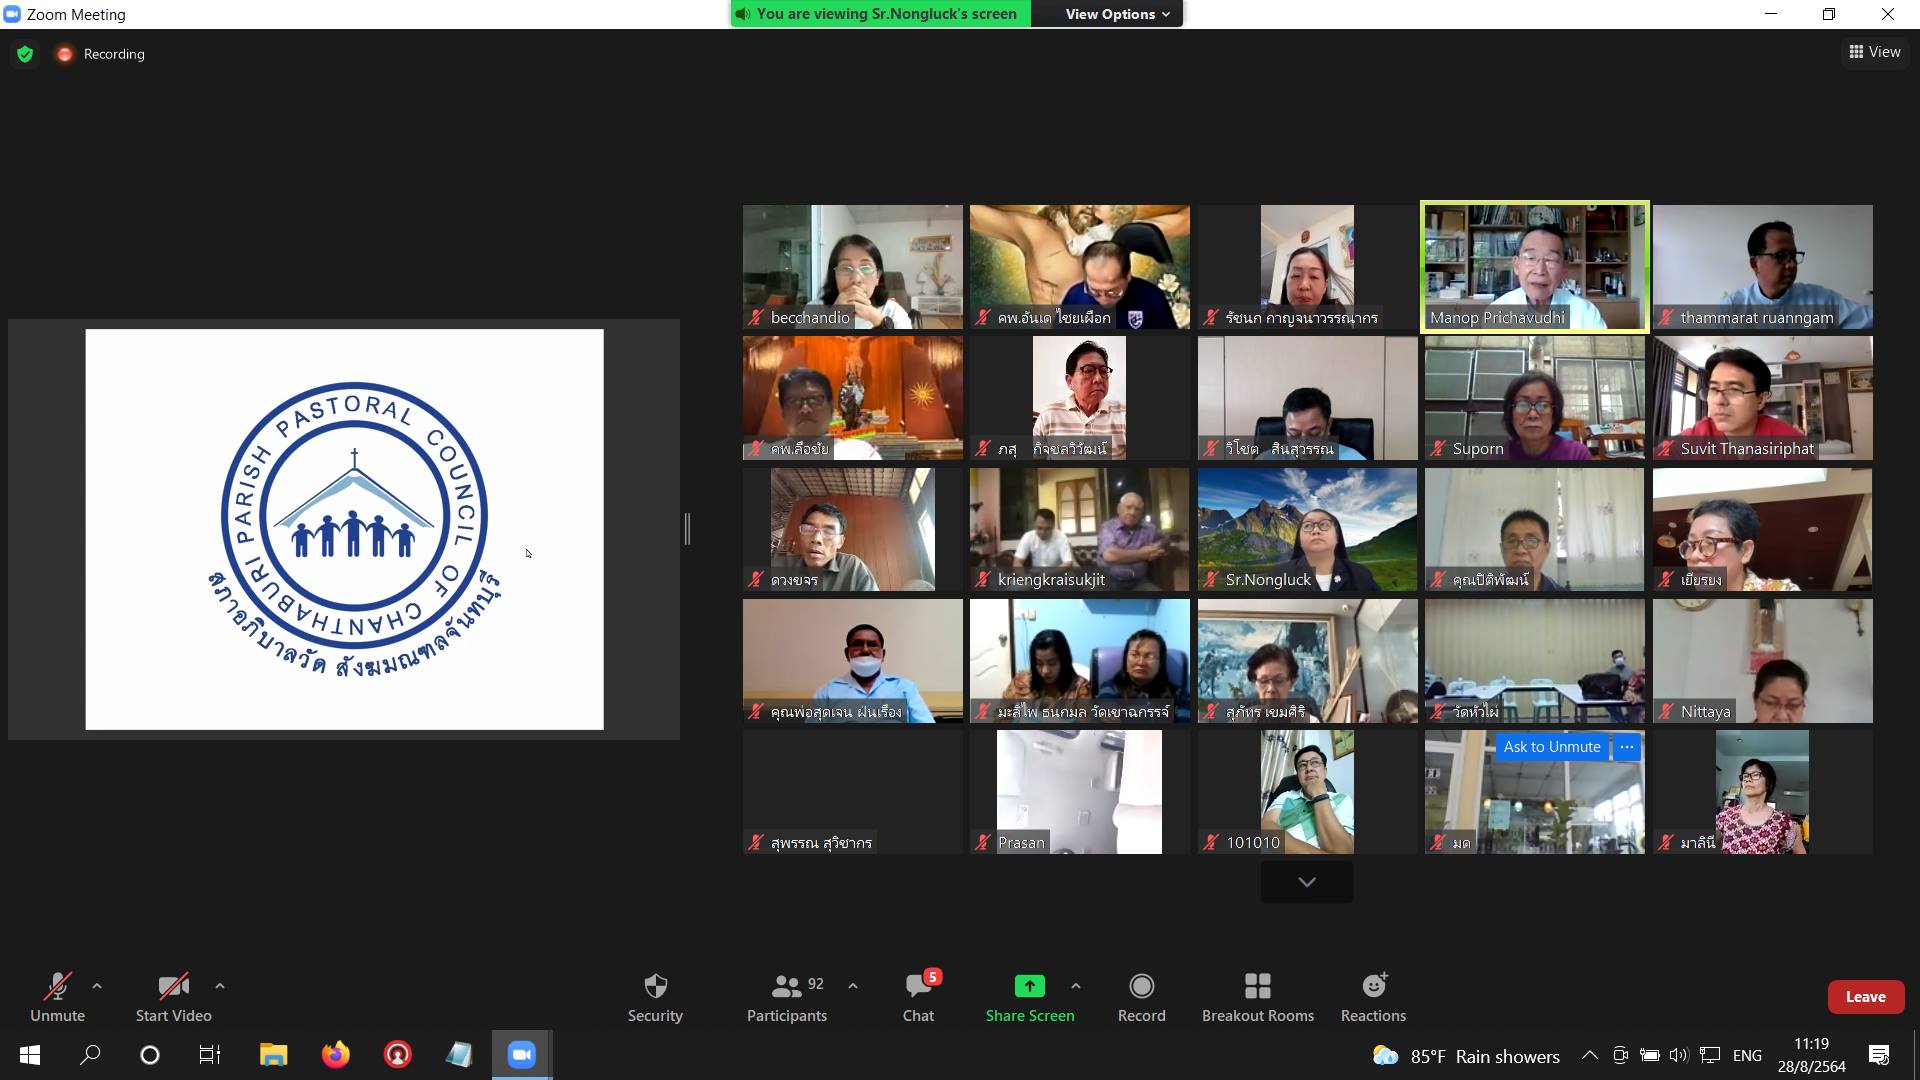The image size is (1920, 1080).
Task: Click the shared screen logo slide
Action: (x=344, y=529)
